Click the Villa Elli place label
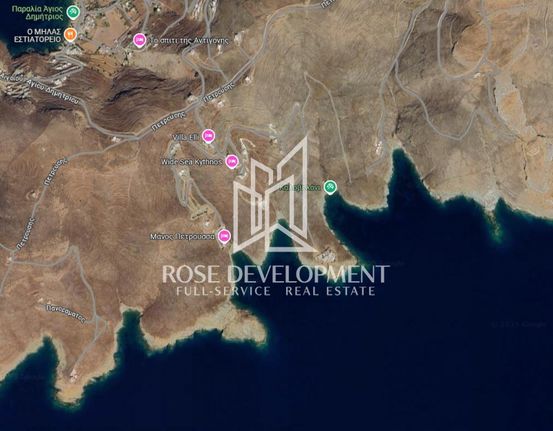Screen dimensions: 553x431 (186, 137)
